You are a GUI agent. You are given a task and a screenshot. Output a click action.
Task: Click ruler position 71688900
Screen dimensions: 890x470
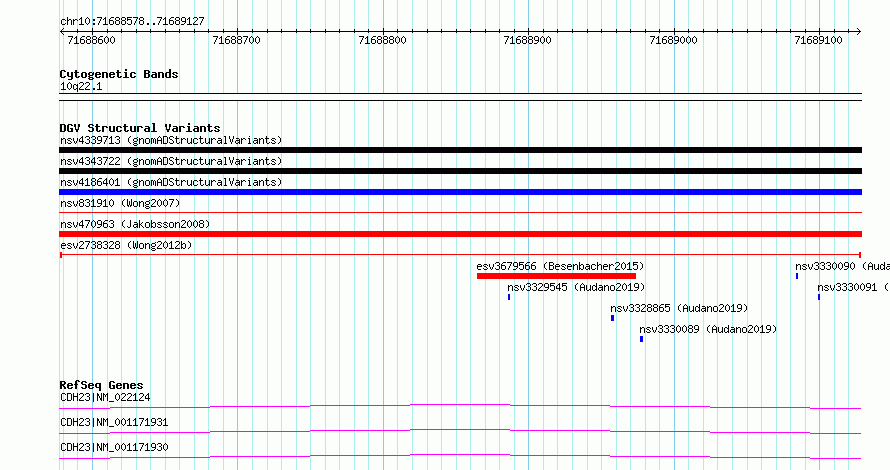click(x=527, y=40)
